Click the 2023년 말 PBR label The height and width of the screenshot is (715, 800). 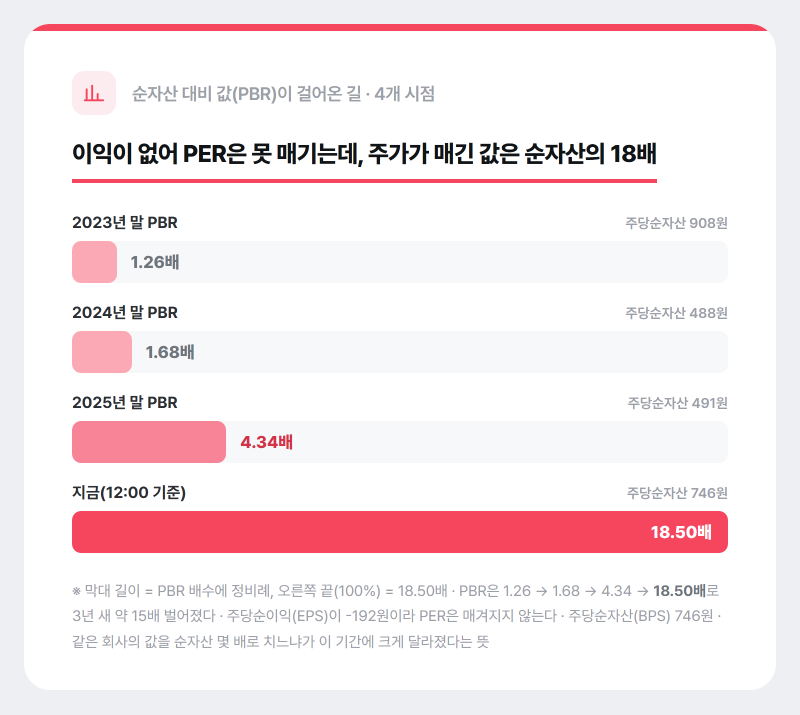pyautogui.click(x=125, y=223)
